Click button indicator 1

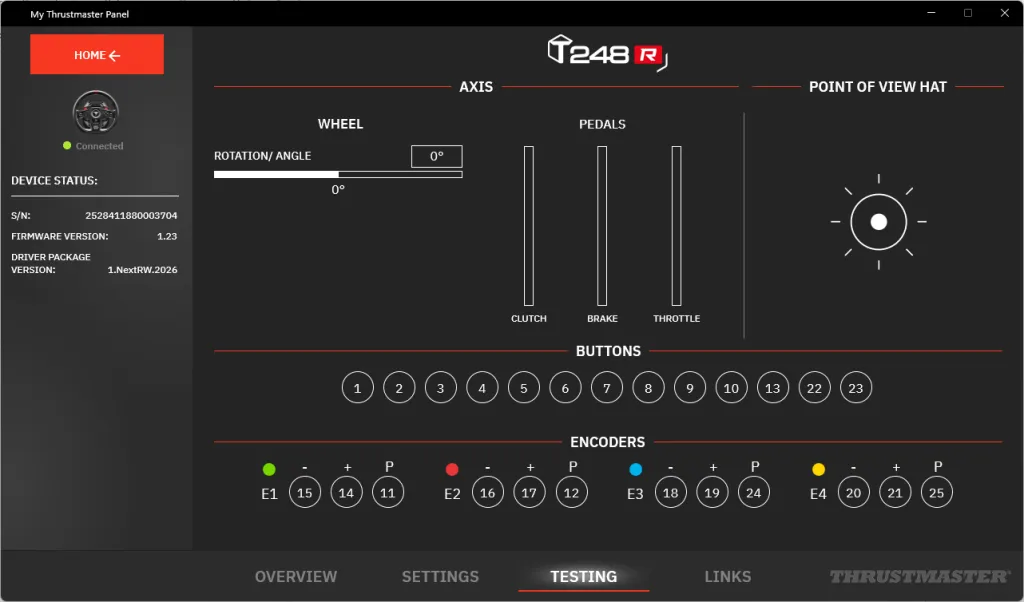[357, 388]
